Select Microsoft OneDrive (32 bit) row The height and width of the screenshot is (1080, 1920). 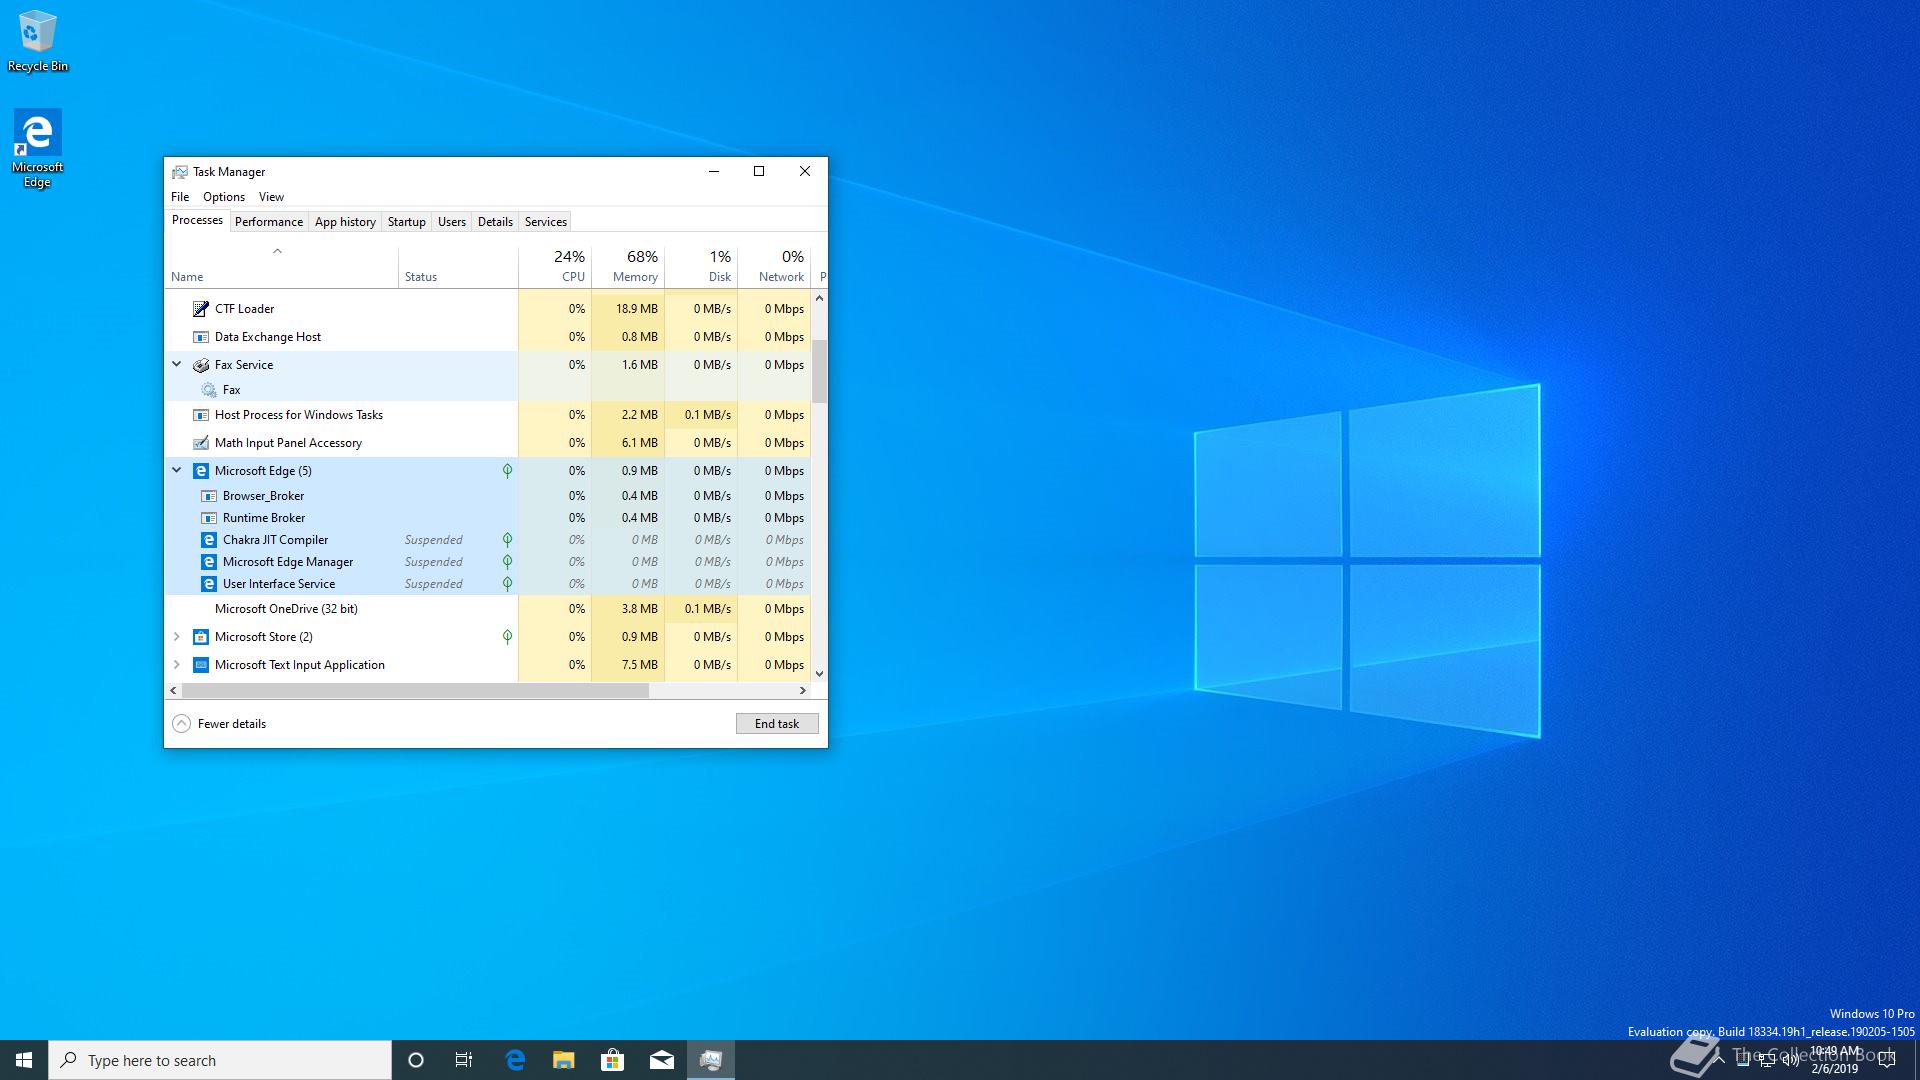point(488,609)
